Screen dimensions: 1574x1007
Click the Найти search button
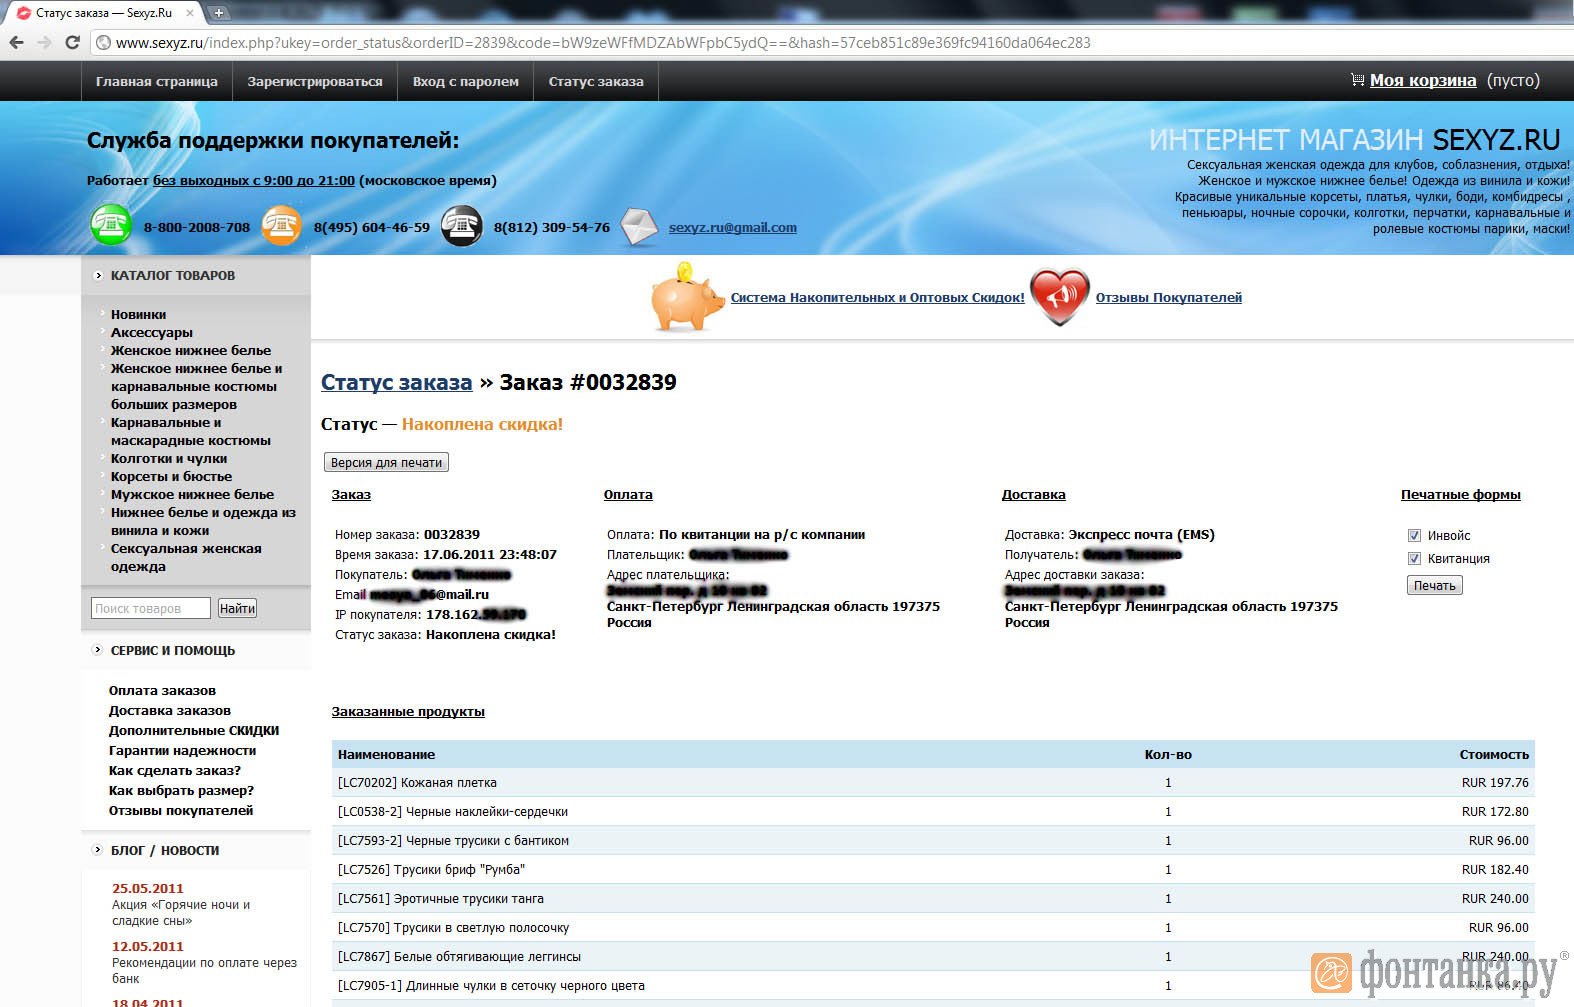pos(237,608)
